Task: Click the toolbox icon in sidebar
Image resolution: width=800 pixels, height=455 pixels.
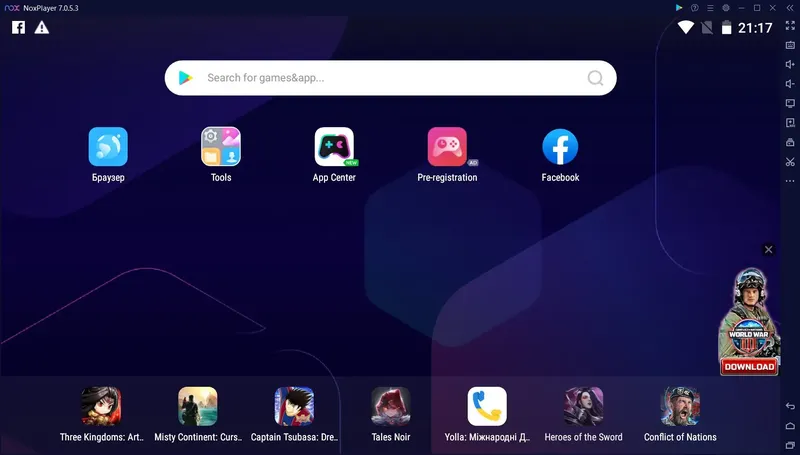Action: [790, 142]
